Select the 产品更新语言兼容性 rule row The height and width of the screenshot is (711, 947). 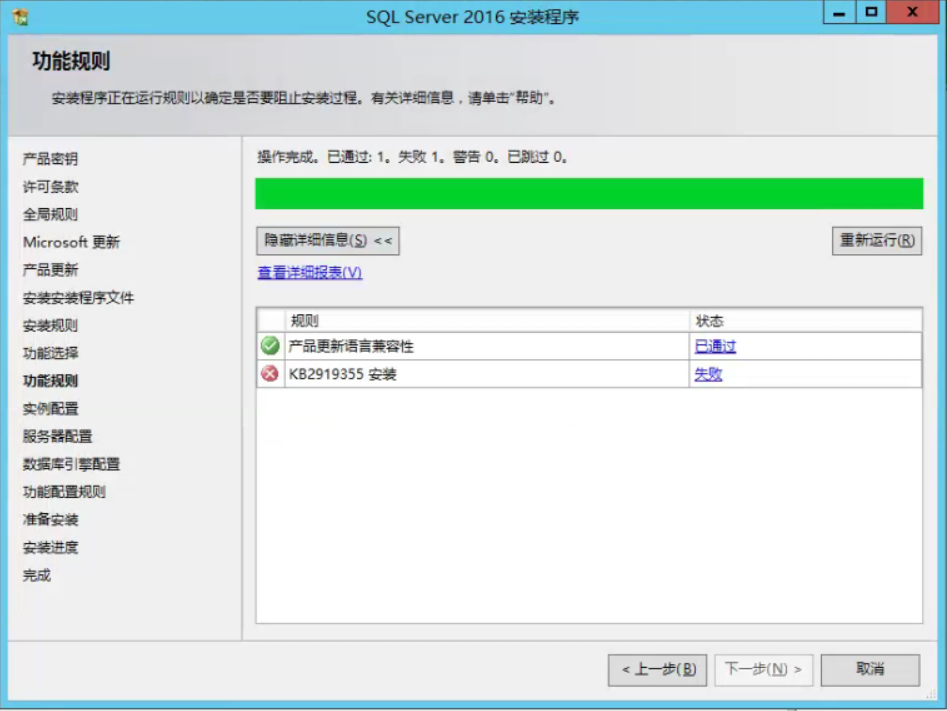click(x=589, y=346)
